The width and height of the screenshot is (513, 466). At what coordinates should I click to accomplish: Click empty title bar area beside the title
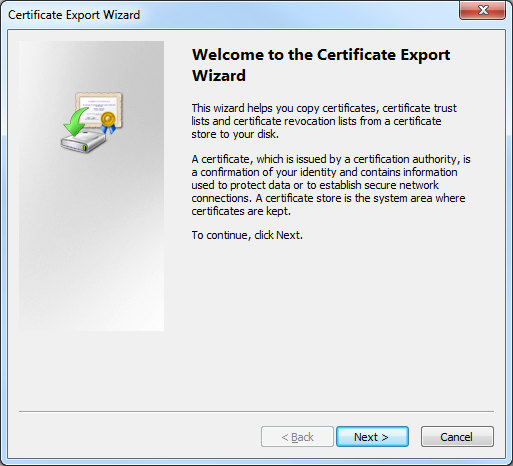point(297,15)
